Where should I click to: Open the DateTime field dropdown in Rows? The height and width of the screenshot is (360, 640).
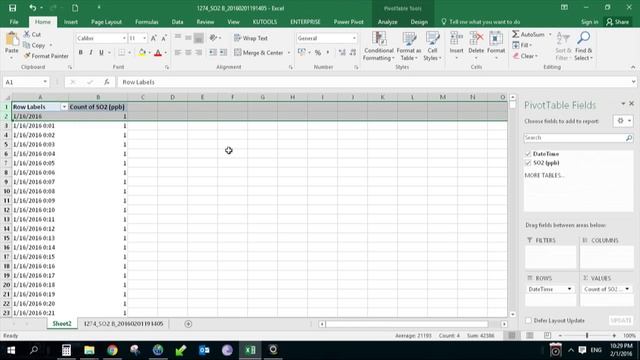569,289
